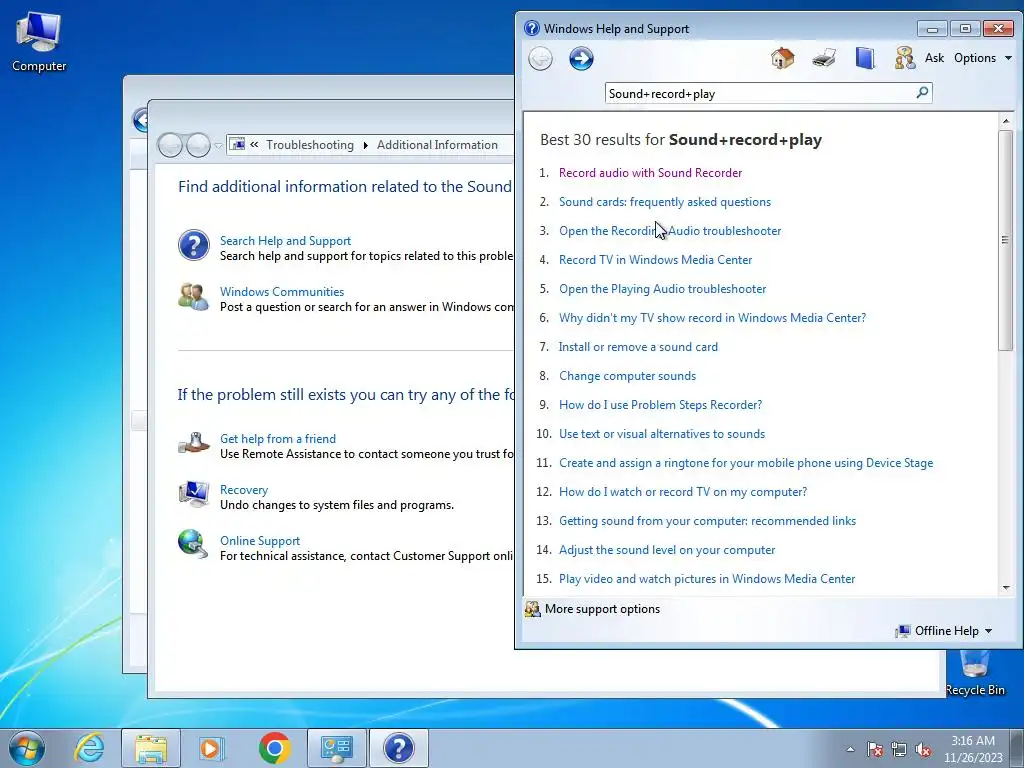Switch to Control Panel taskbar window
1024x768 pixels.
337,748
